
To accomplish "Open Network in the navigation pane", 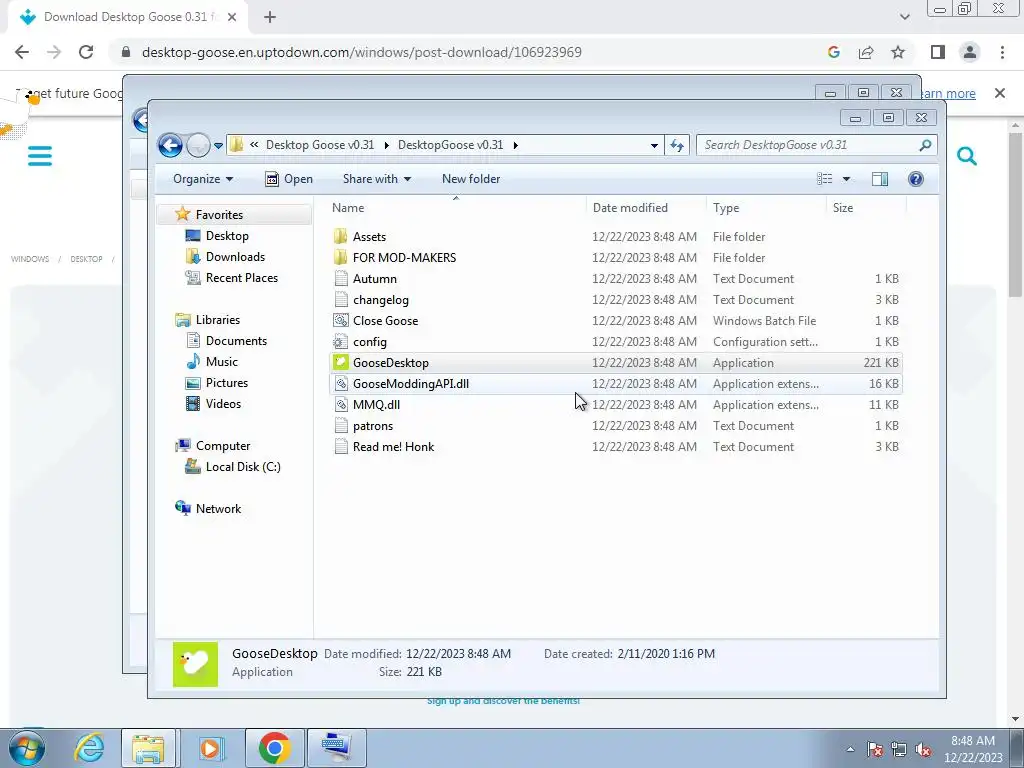I will [x=218, y=509].
